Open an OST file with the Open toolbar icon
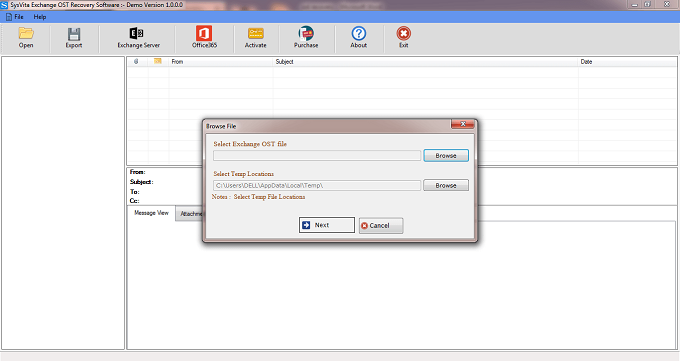The width and height of the screenshot is (680, 361). click(x=26, y=38)
